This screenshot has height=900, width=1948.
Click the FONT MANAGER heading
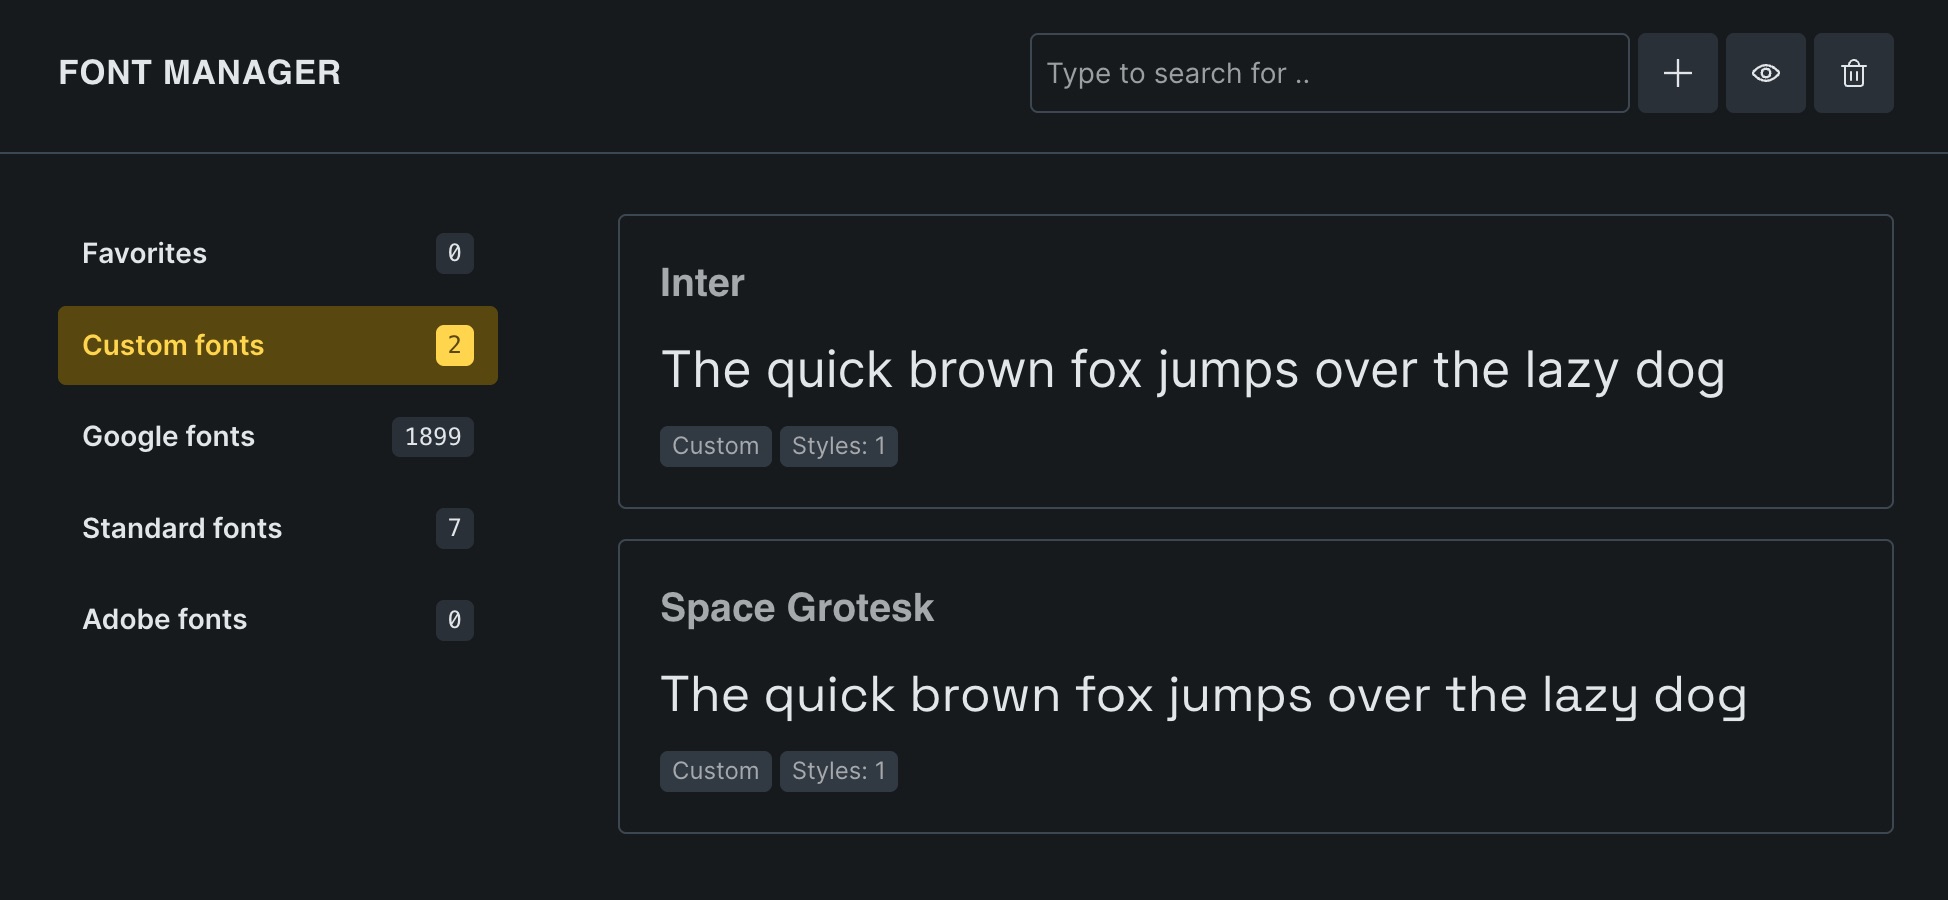tap(199, 73)
